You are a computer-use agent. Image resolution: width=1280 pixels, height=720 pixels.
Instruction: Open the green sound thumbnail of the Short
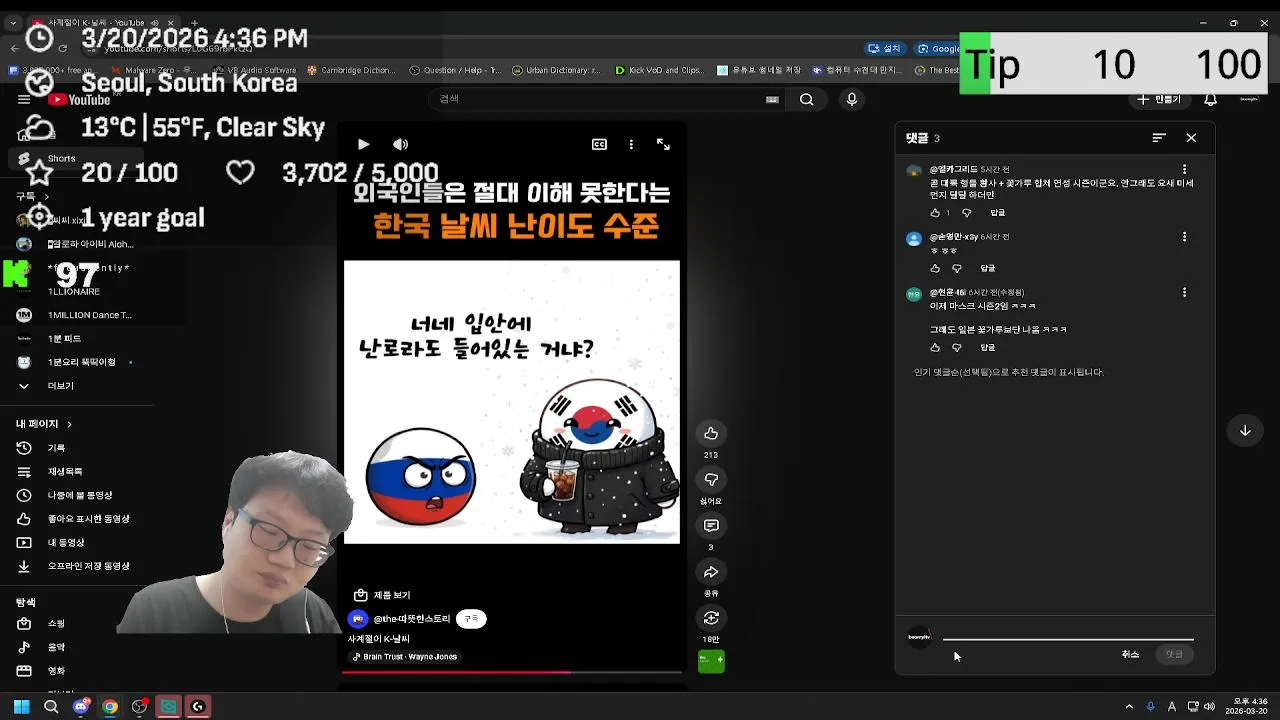point(711,661)
